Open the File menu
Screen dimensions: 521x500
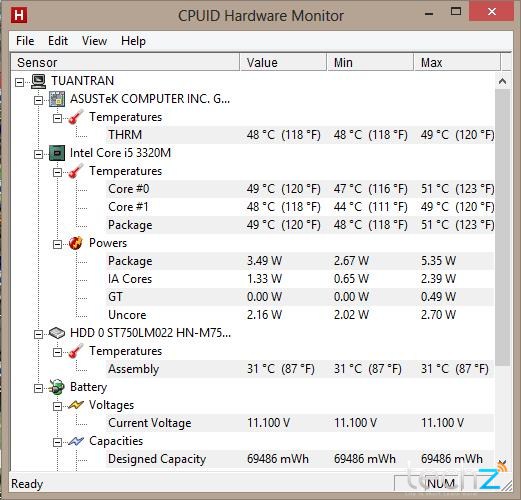25,41
